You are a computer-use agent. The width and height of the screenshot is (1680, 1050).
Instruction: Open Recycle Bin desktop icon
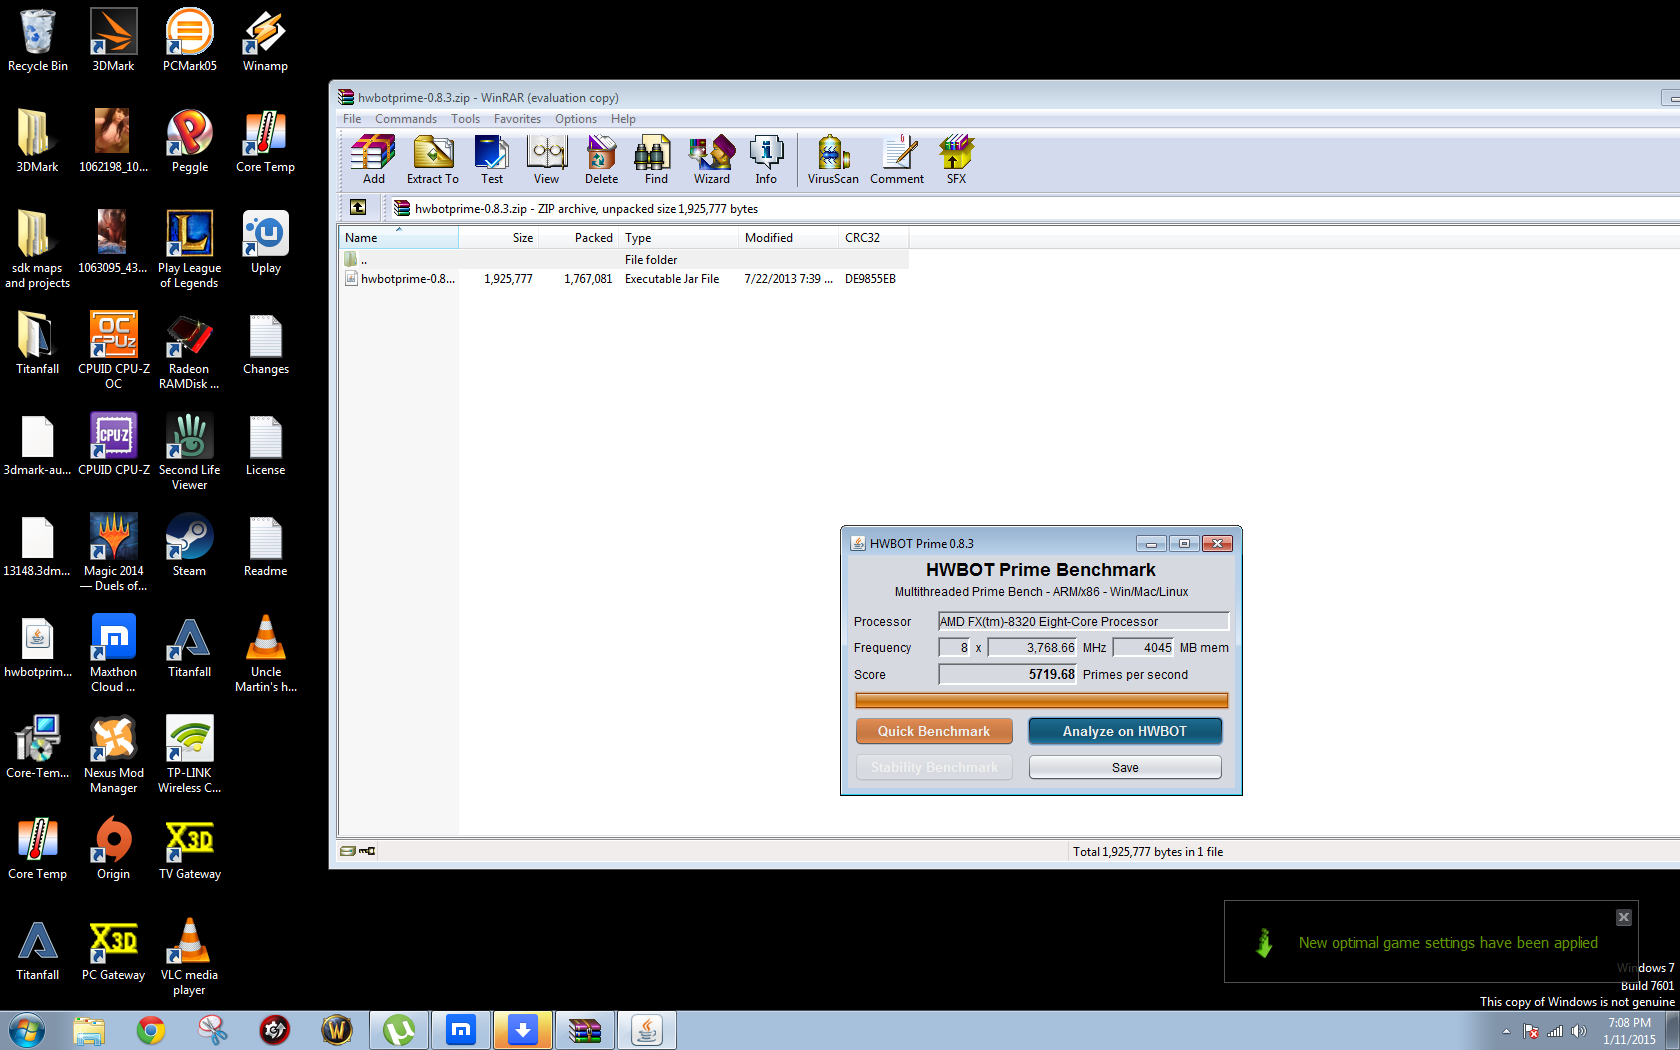[38, 40]
